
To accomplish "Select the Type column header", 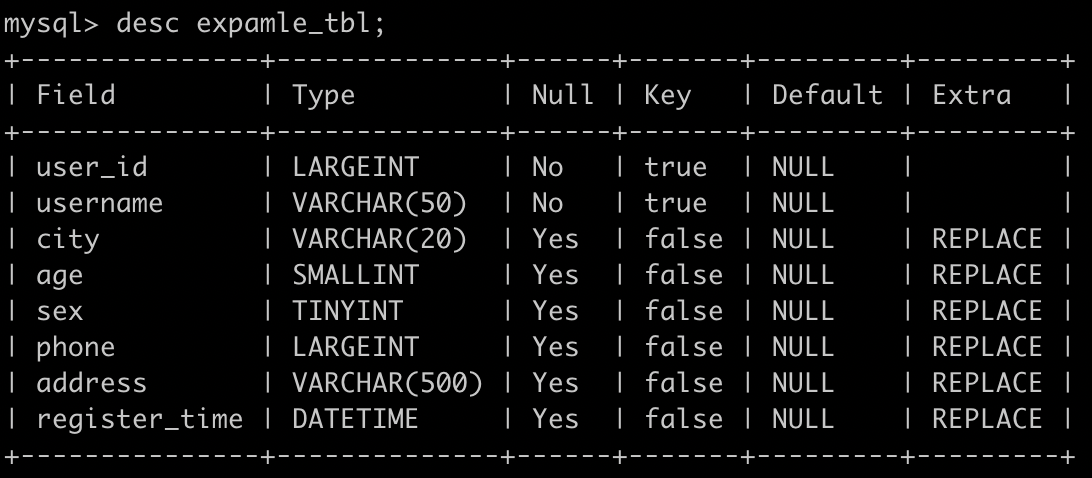I will (324, 96).
